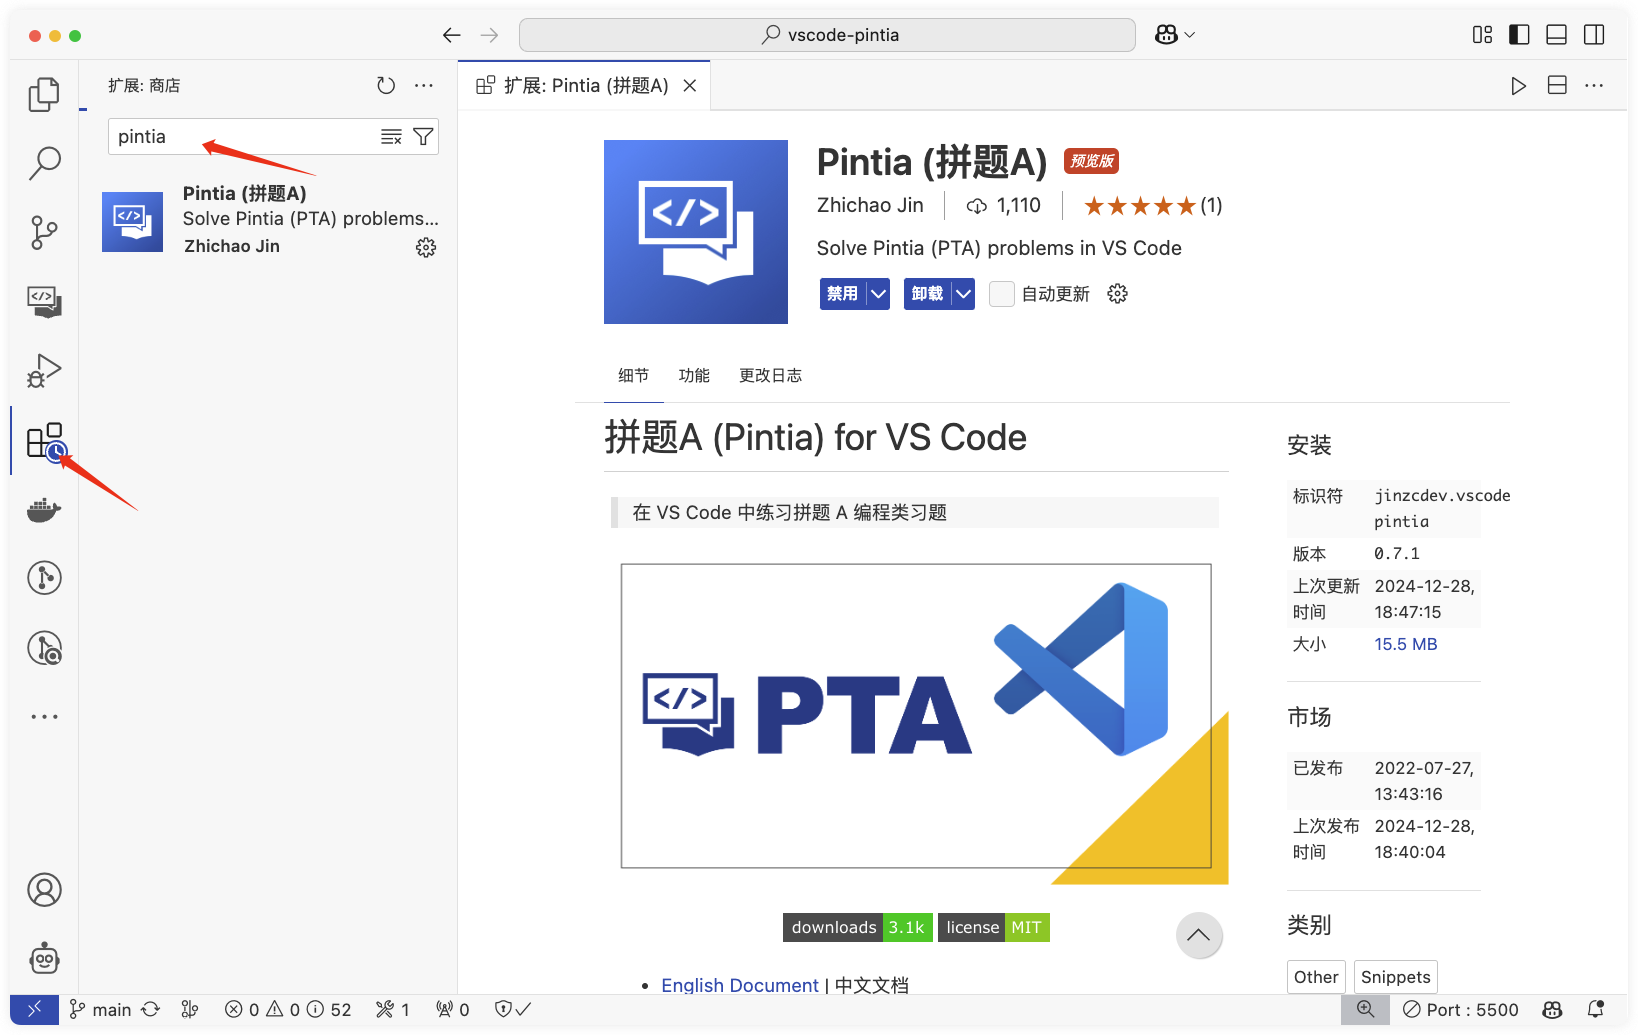1638x1035 pixels.
Task: Open the English Document link
Action: pos(740,985)
